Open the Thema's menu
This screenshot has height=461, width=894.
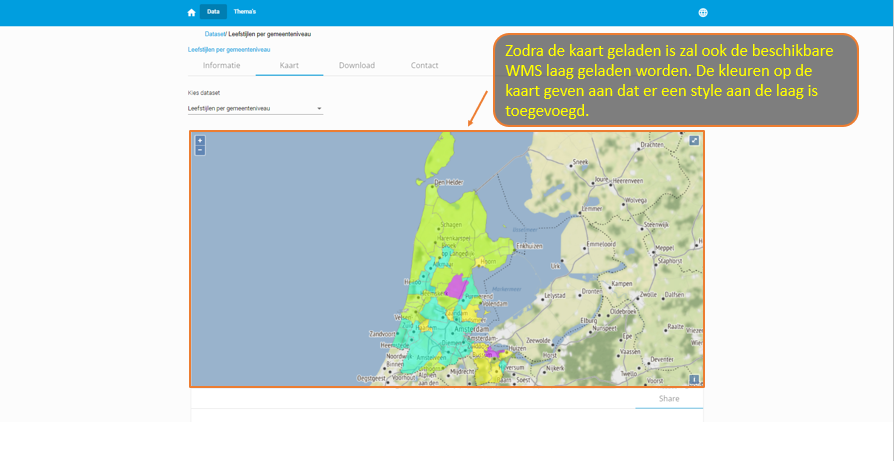pos(245,12)
